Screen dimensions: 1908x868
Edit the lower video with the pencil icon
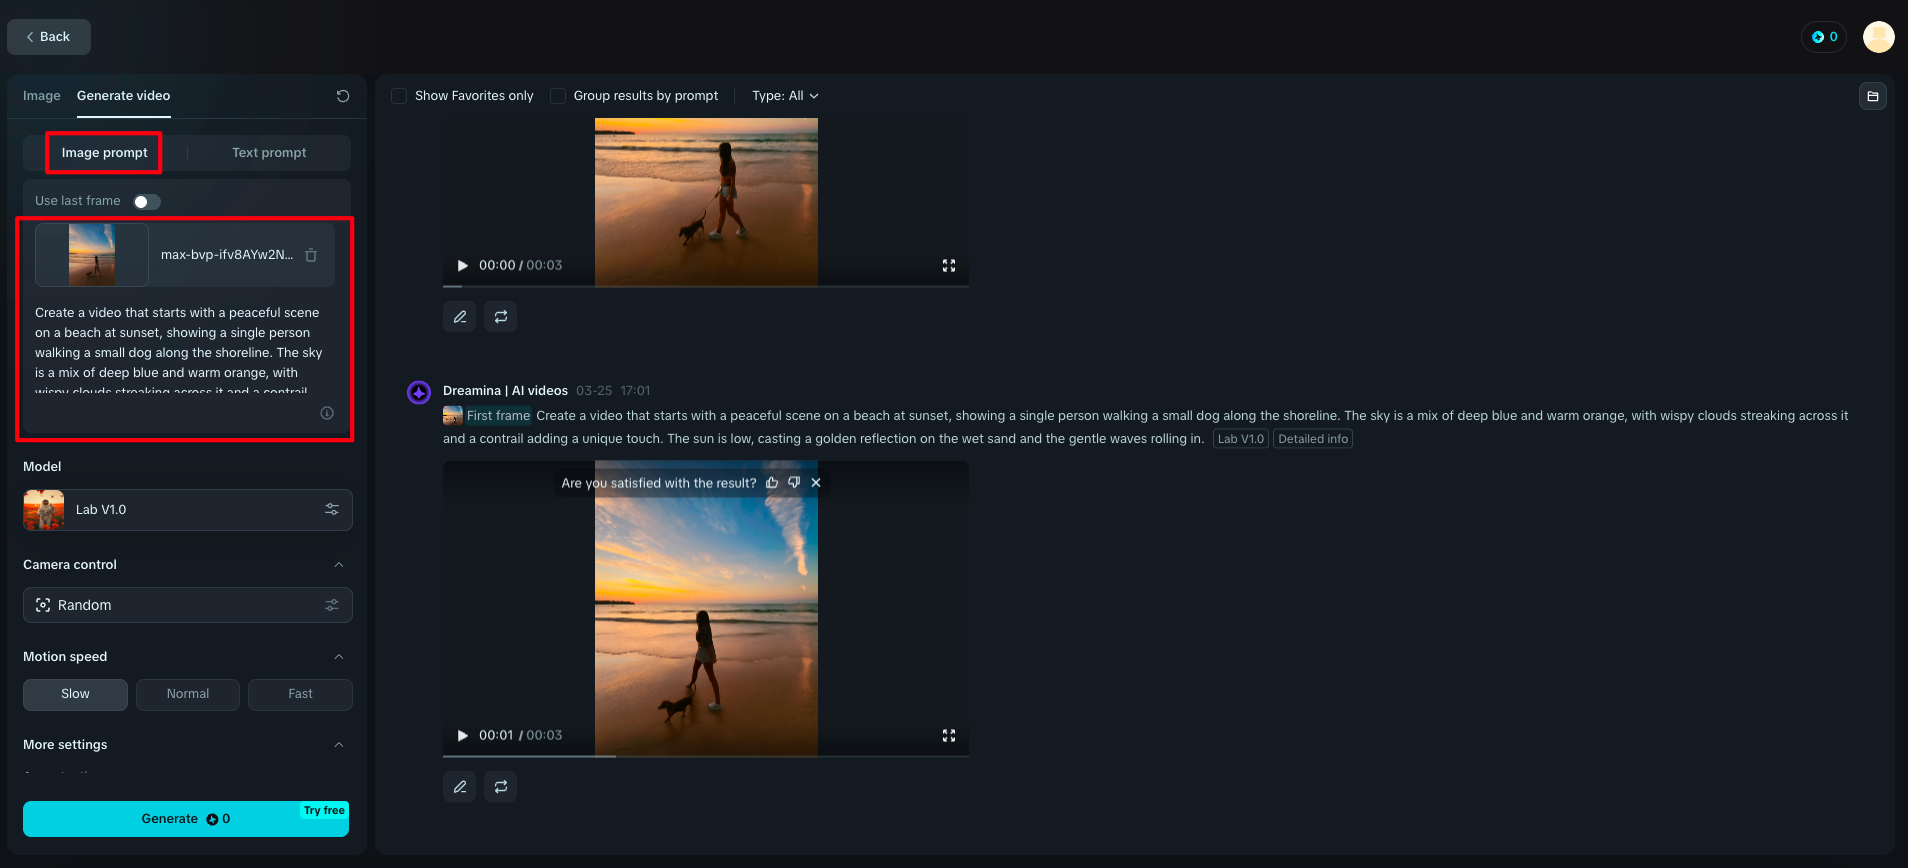pos(460,787)
